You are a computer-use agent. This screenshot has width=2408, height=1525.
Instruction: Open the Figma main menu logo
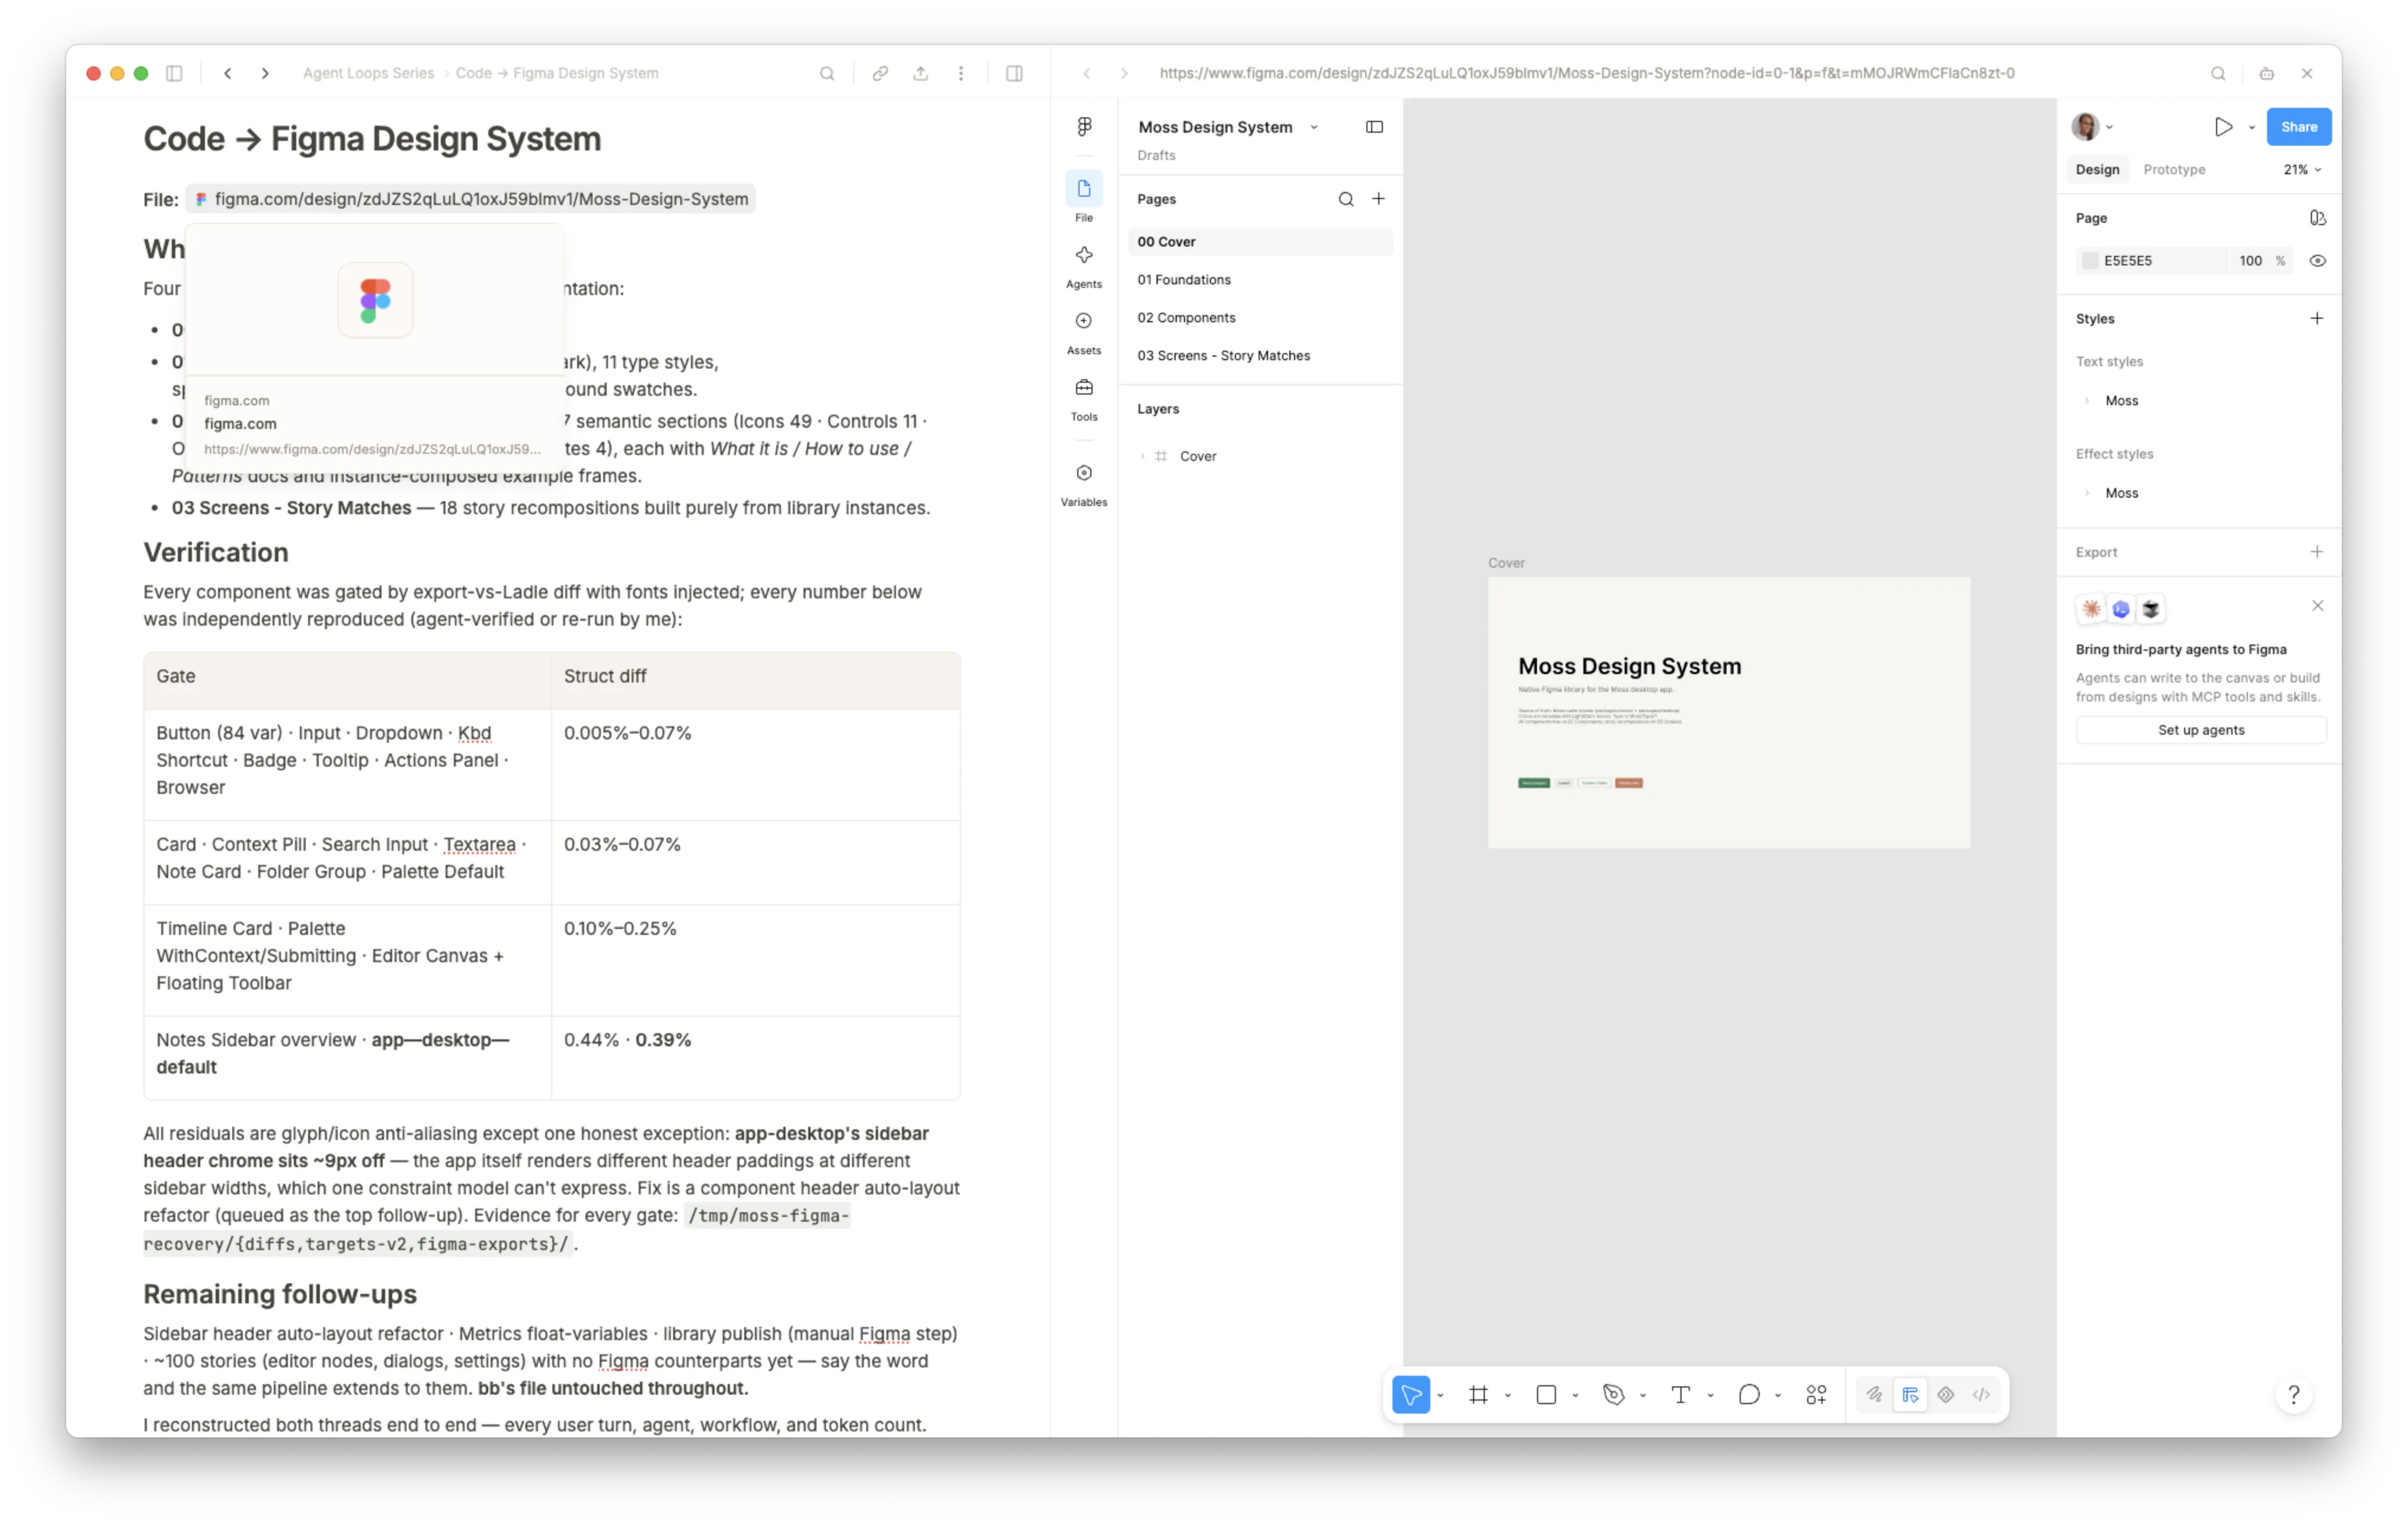(1084, 126)
